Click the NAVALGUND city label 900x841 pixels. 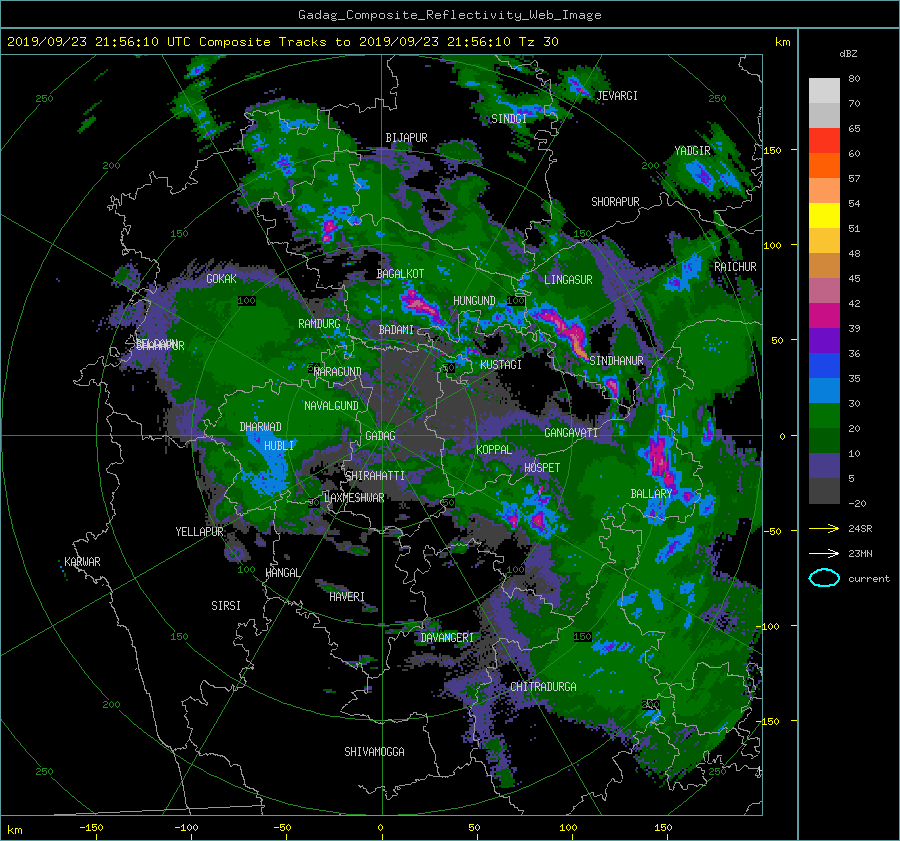[x=331, y=406]
